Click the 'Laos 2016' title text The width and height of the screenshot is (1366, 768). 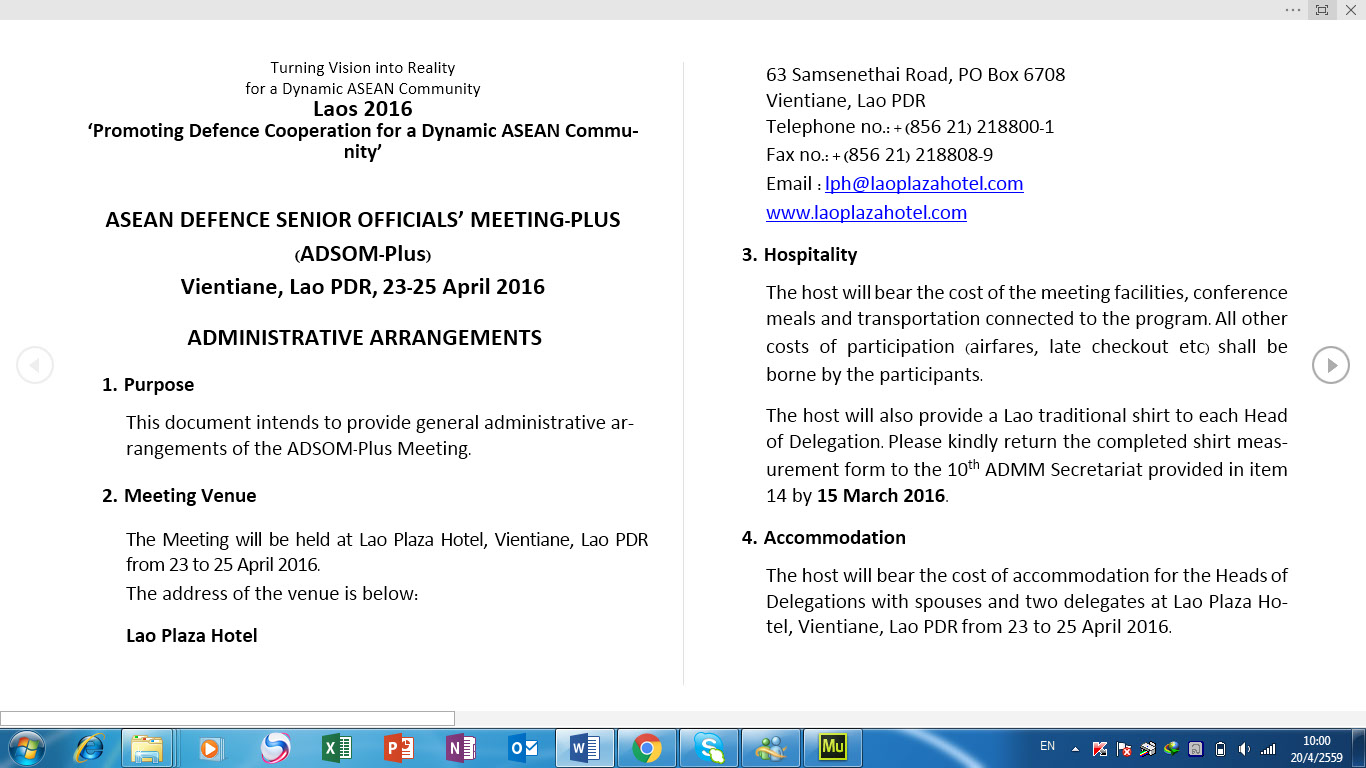pyautogui.click(x=363, y=108)
